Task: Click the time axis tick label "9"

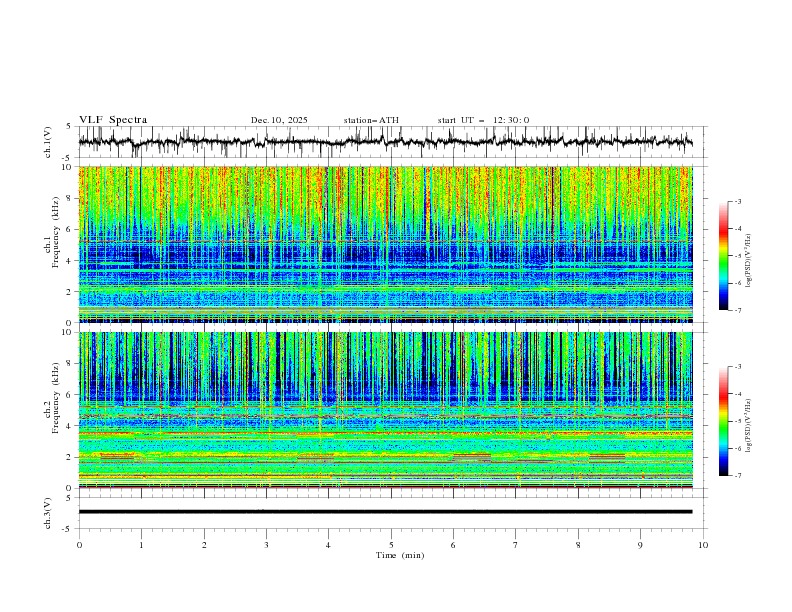Action: (640, 545)
